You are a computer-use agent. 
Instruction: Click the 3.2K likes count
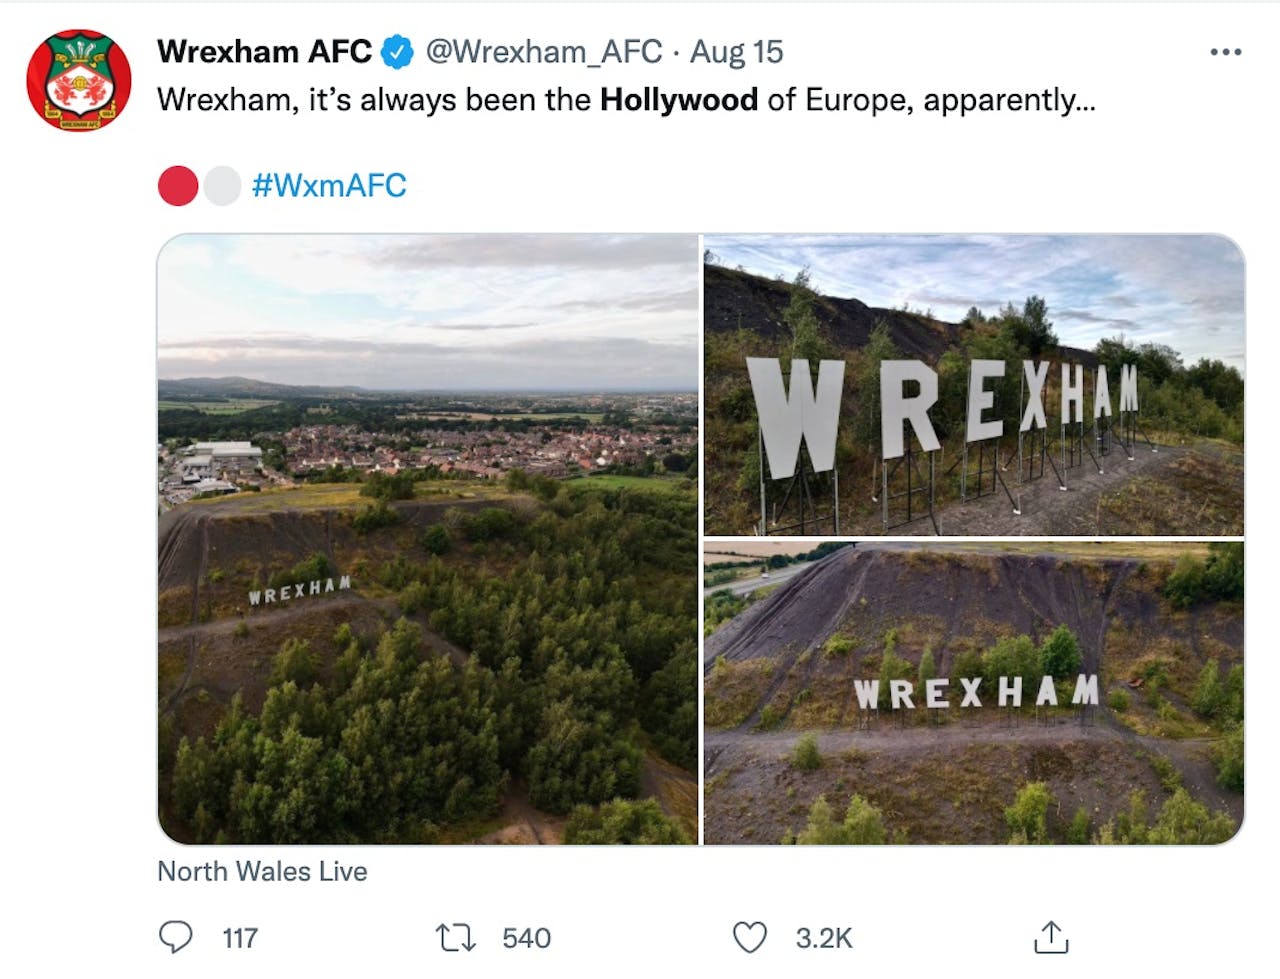(824, 938)
